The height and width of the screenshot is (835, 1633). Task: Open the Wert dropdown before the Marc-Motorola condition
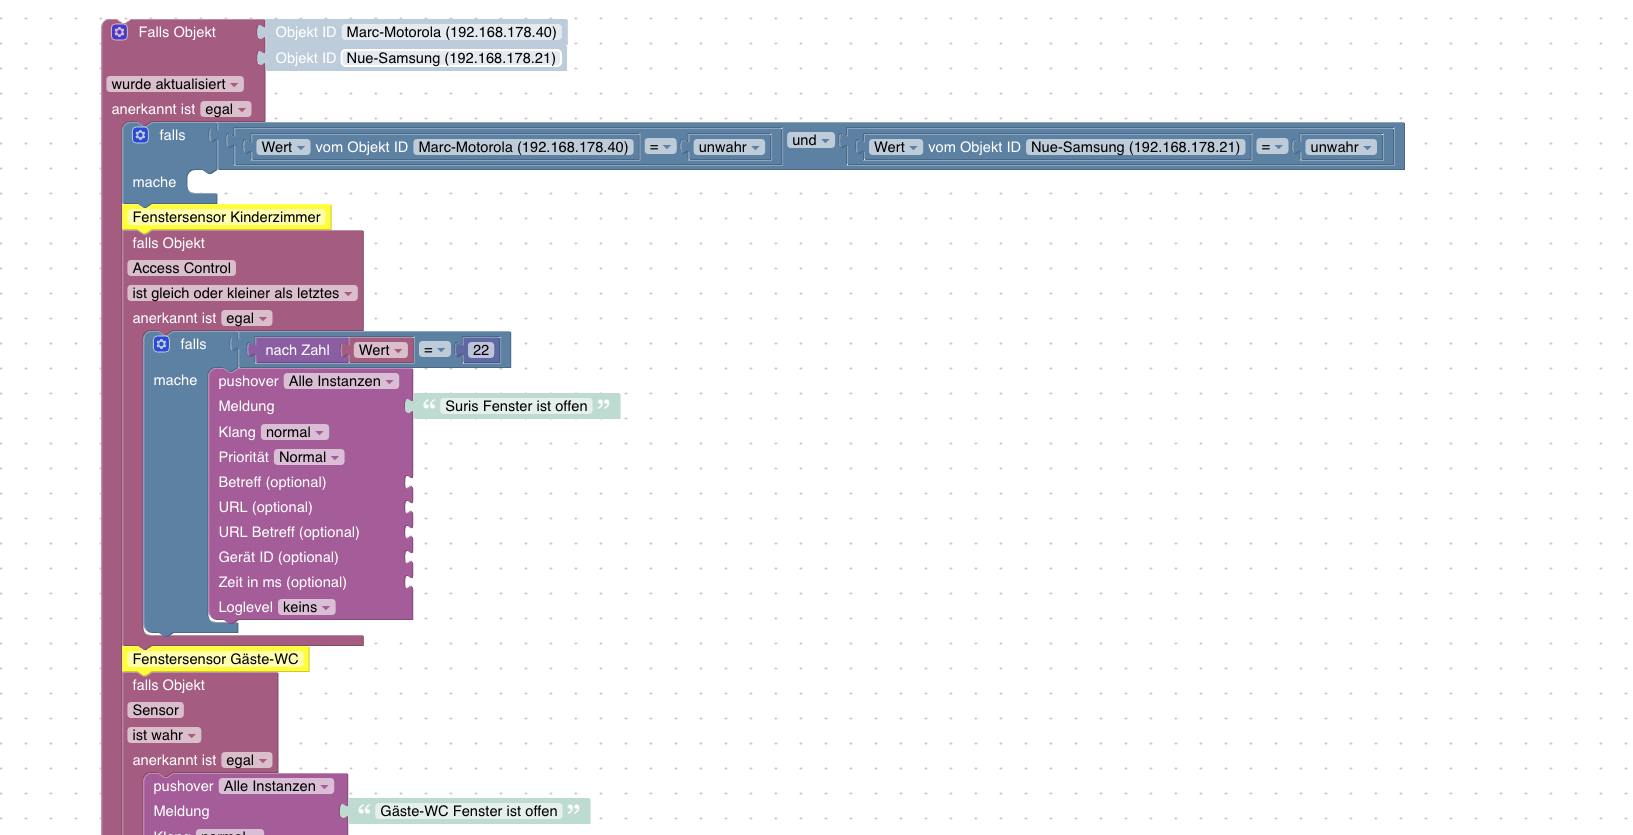(283, 147)
